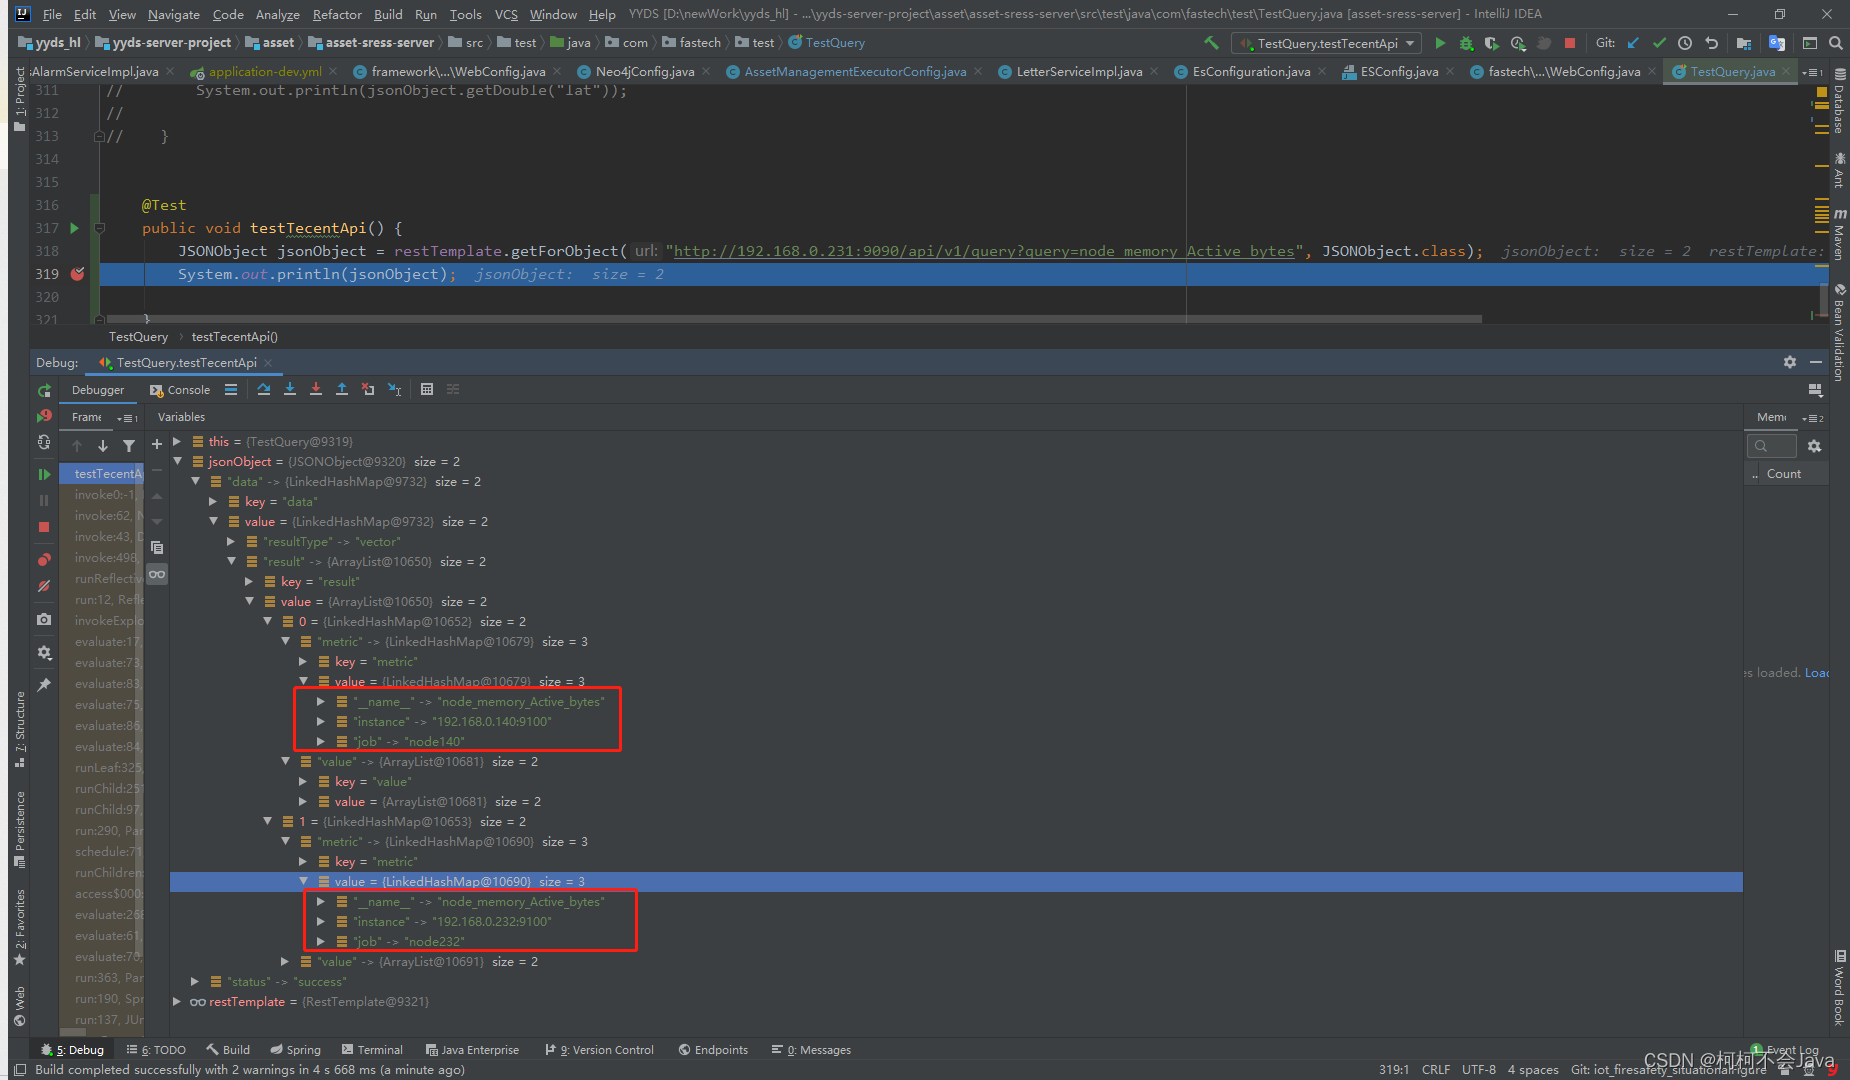Open the Terminal tool window
This screenshot has height=1080, width=1850.
click(372, 1050)
